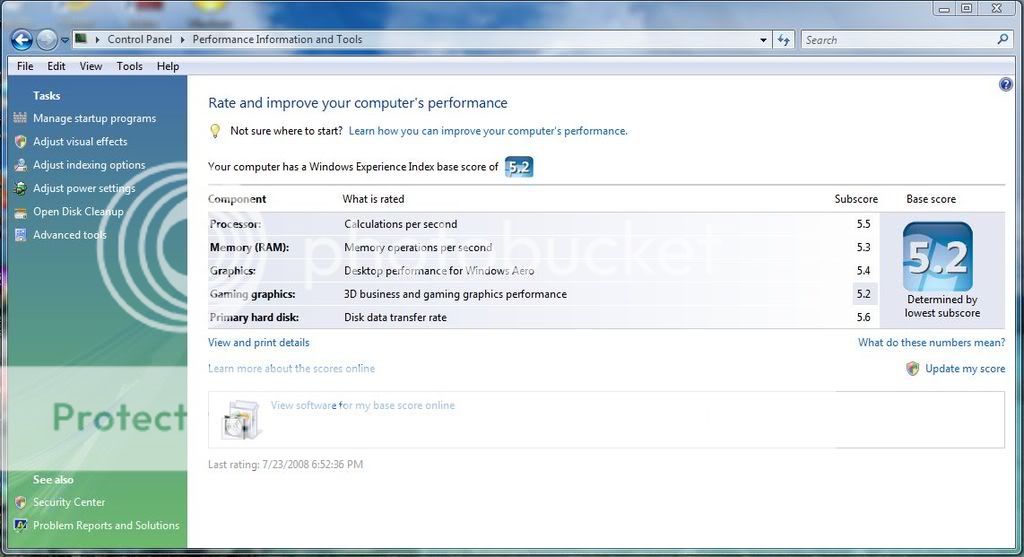Image resolution: width=1024 pixels, height=557 pixels.
Task: Click the Base score column header
Action: [x=931, y=199]
